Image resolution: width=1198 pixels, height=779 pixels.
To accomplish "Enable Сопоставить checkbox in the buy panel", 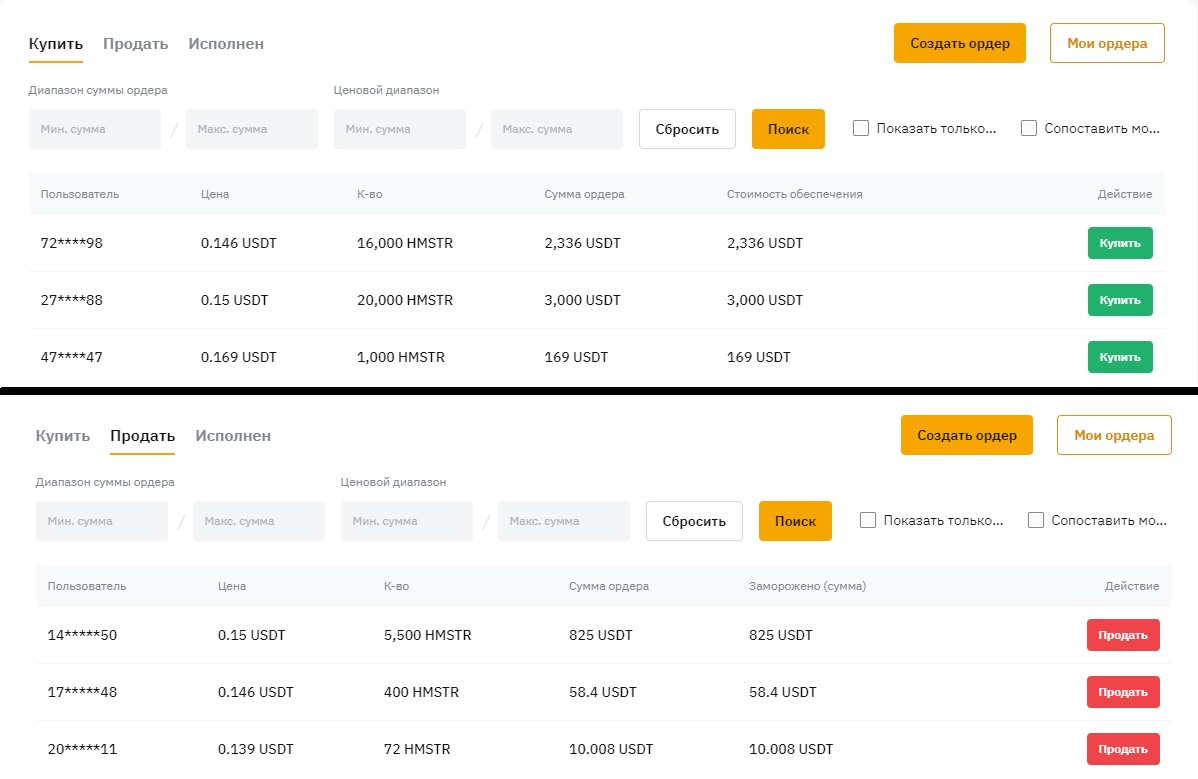I will [1029, 128].
